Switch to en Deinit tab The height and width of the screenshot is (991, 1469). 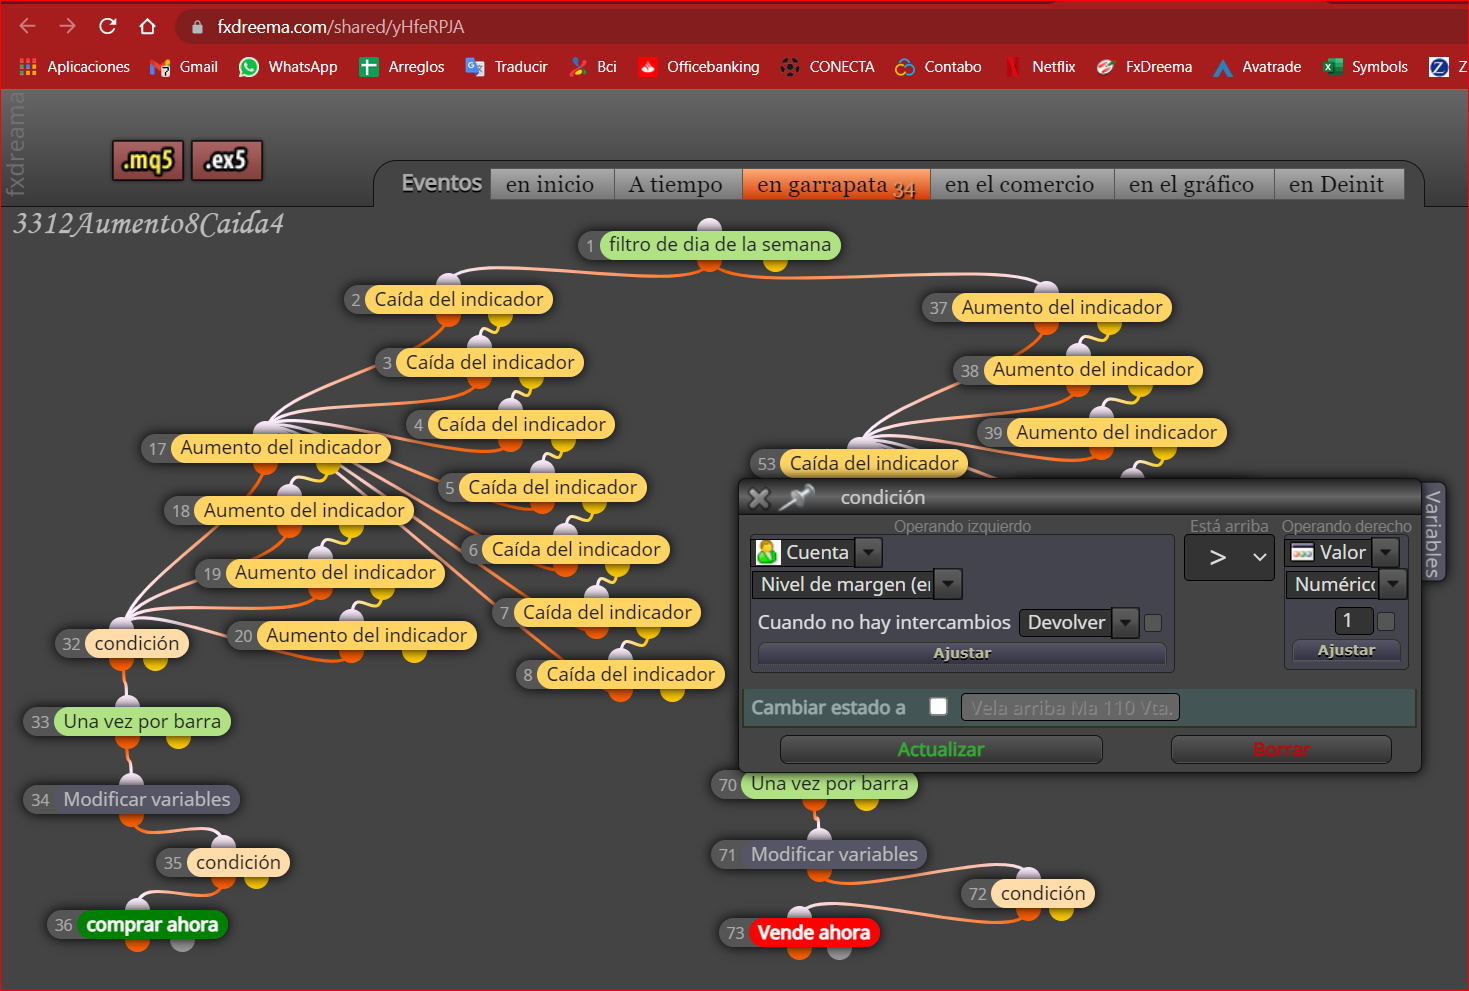[x=1337, y=184]
